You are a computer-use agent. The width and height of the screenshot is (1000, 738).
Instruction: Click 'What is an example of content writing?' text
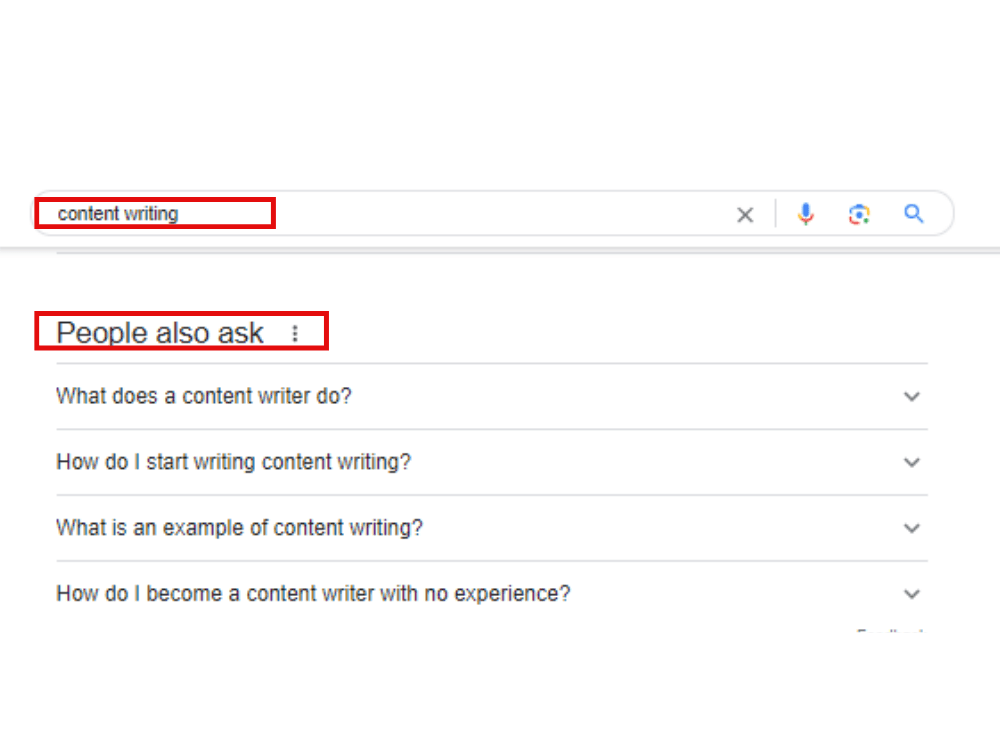coord(239,528)
